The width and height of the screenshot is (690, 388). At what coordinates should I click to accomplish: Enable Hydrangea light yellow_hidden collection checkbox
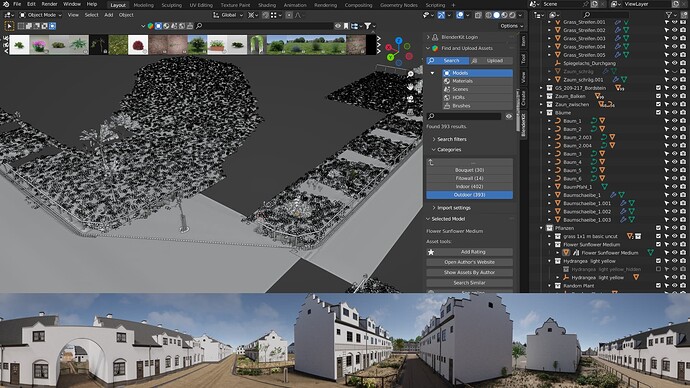[658, 269]
